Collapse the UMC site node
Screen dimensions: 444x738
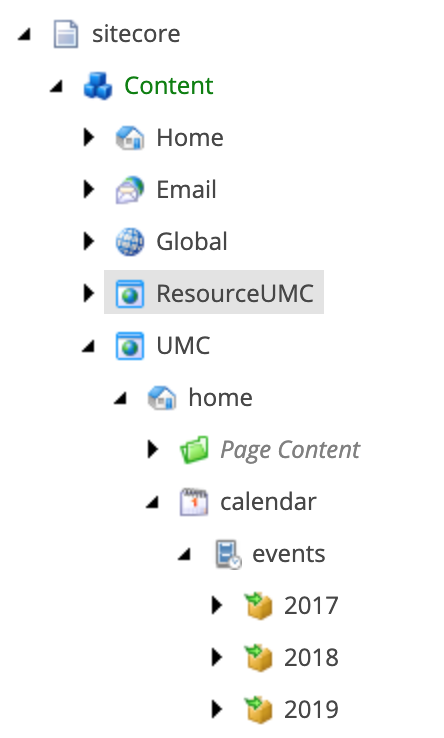click(x=89, y=347)
